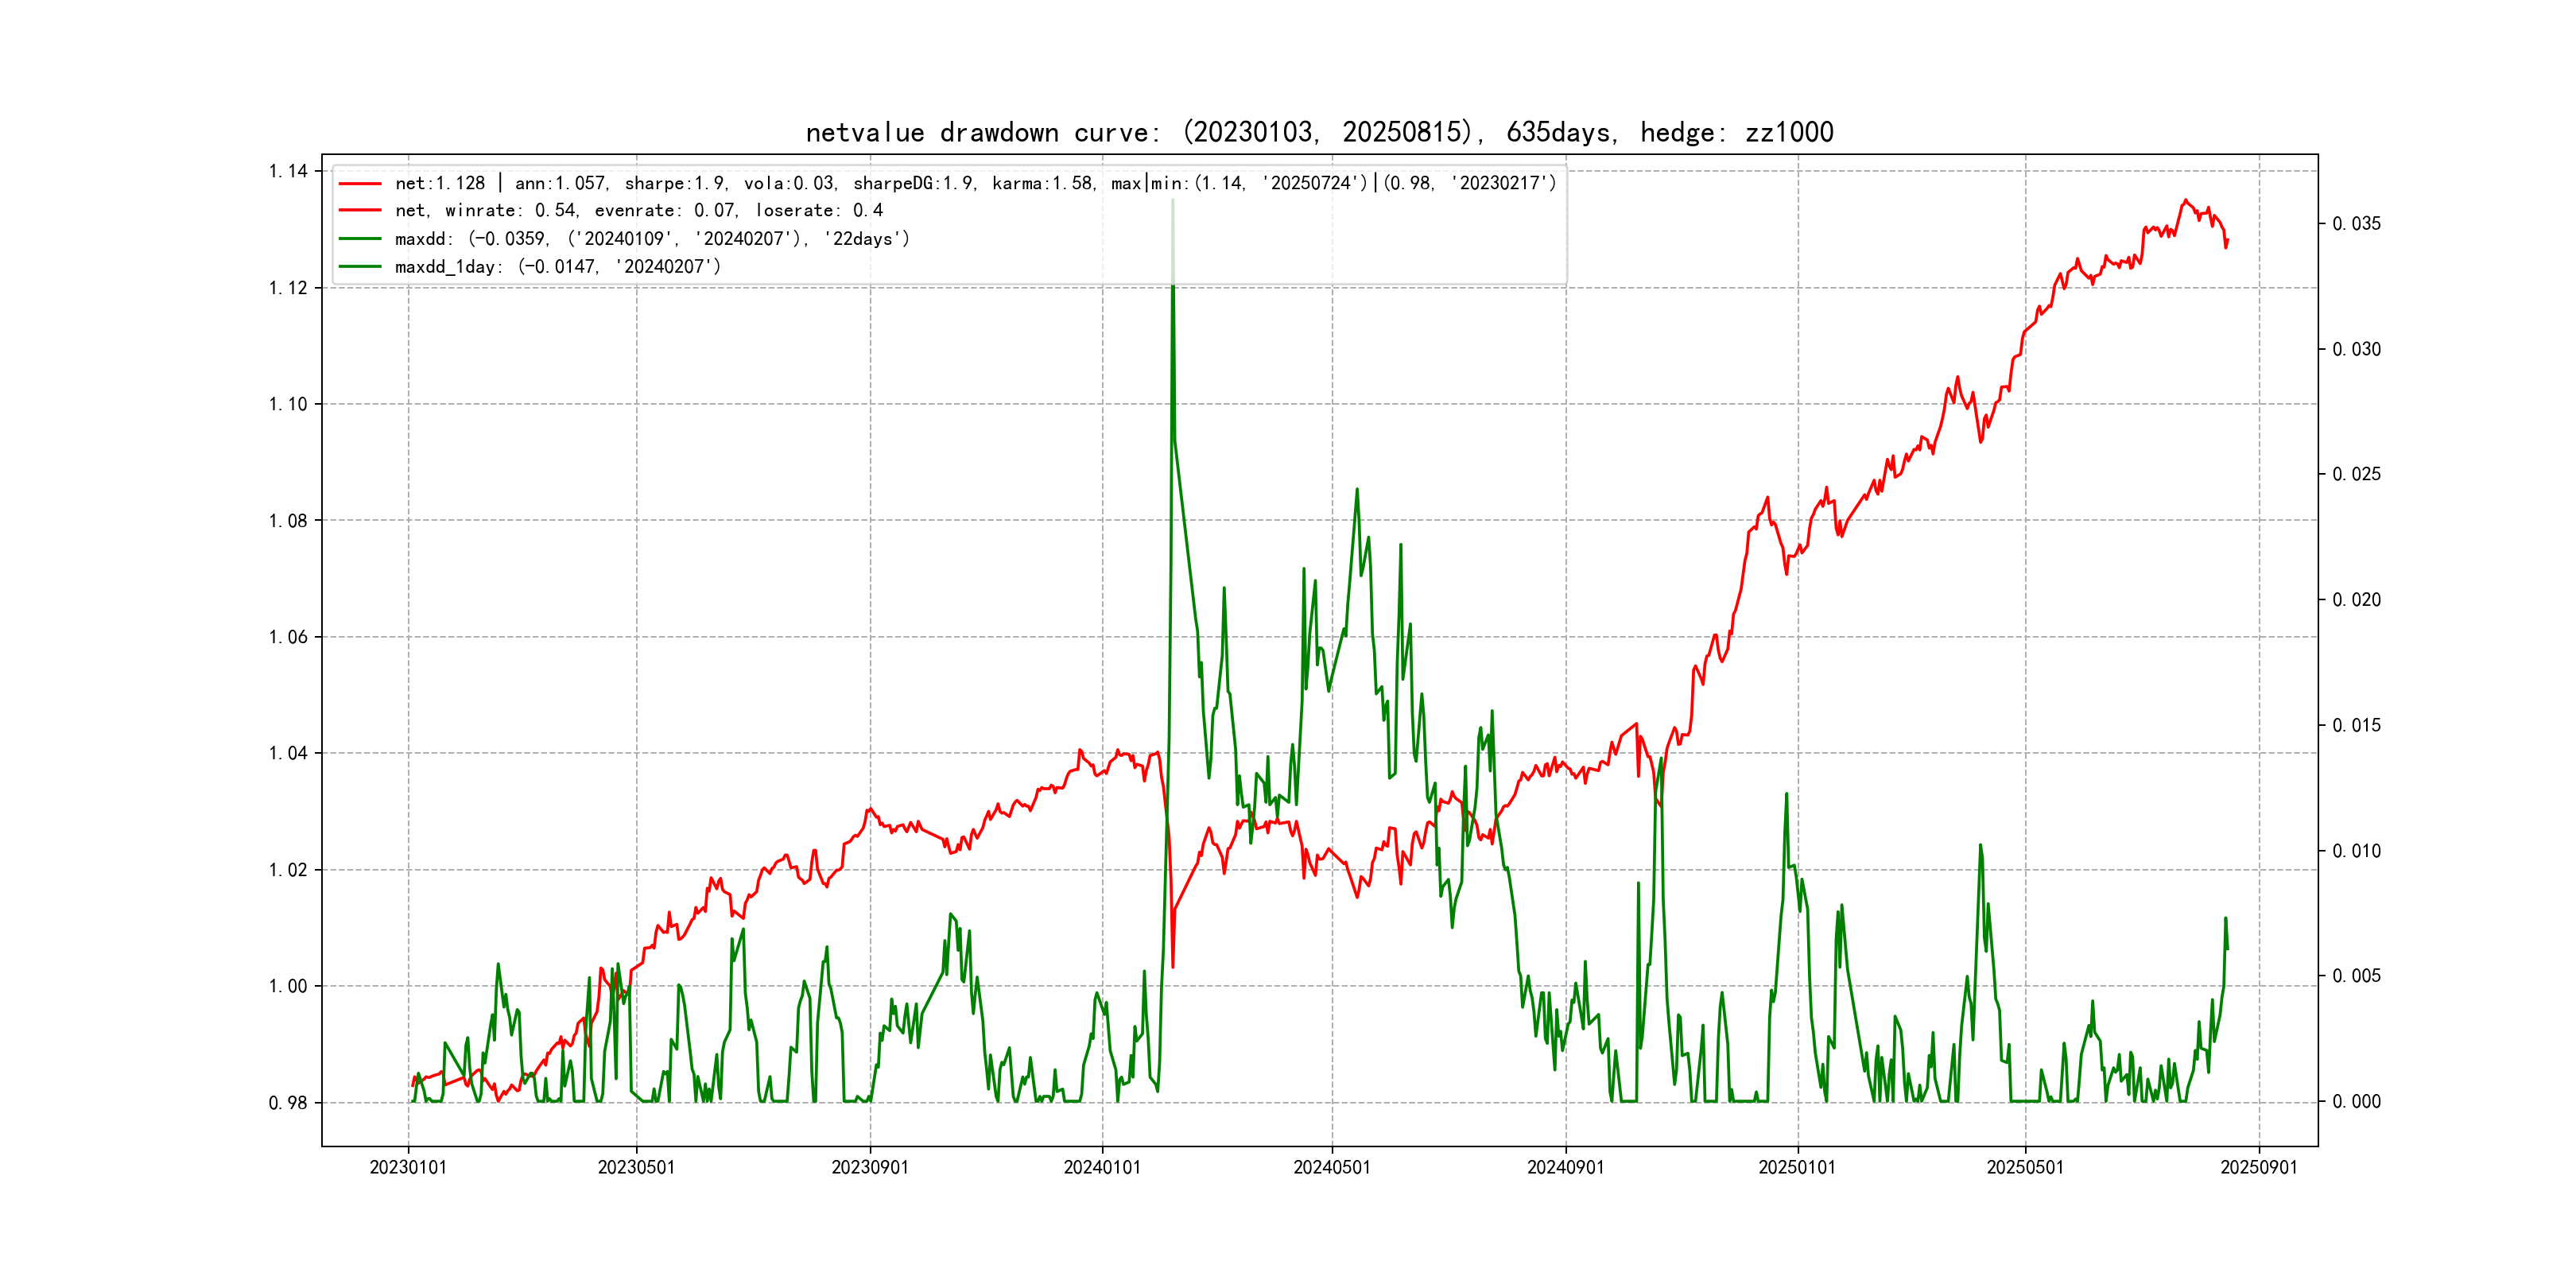Viewport: 2576px width, 1288px height.
Task: Click the 0.020 right axis tick label
Action: tap(2356, 600)
